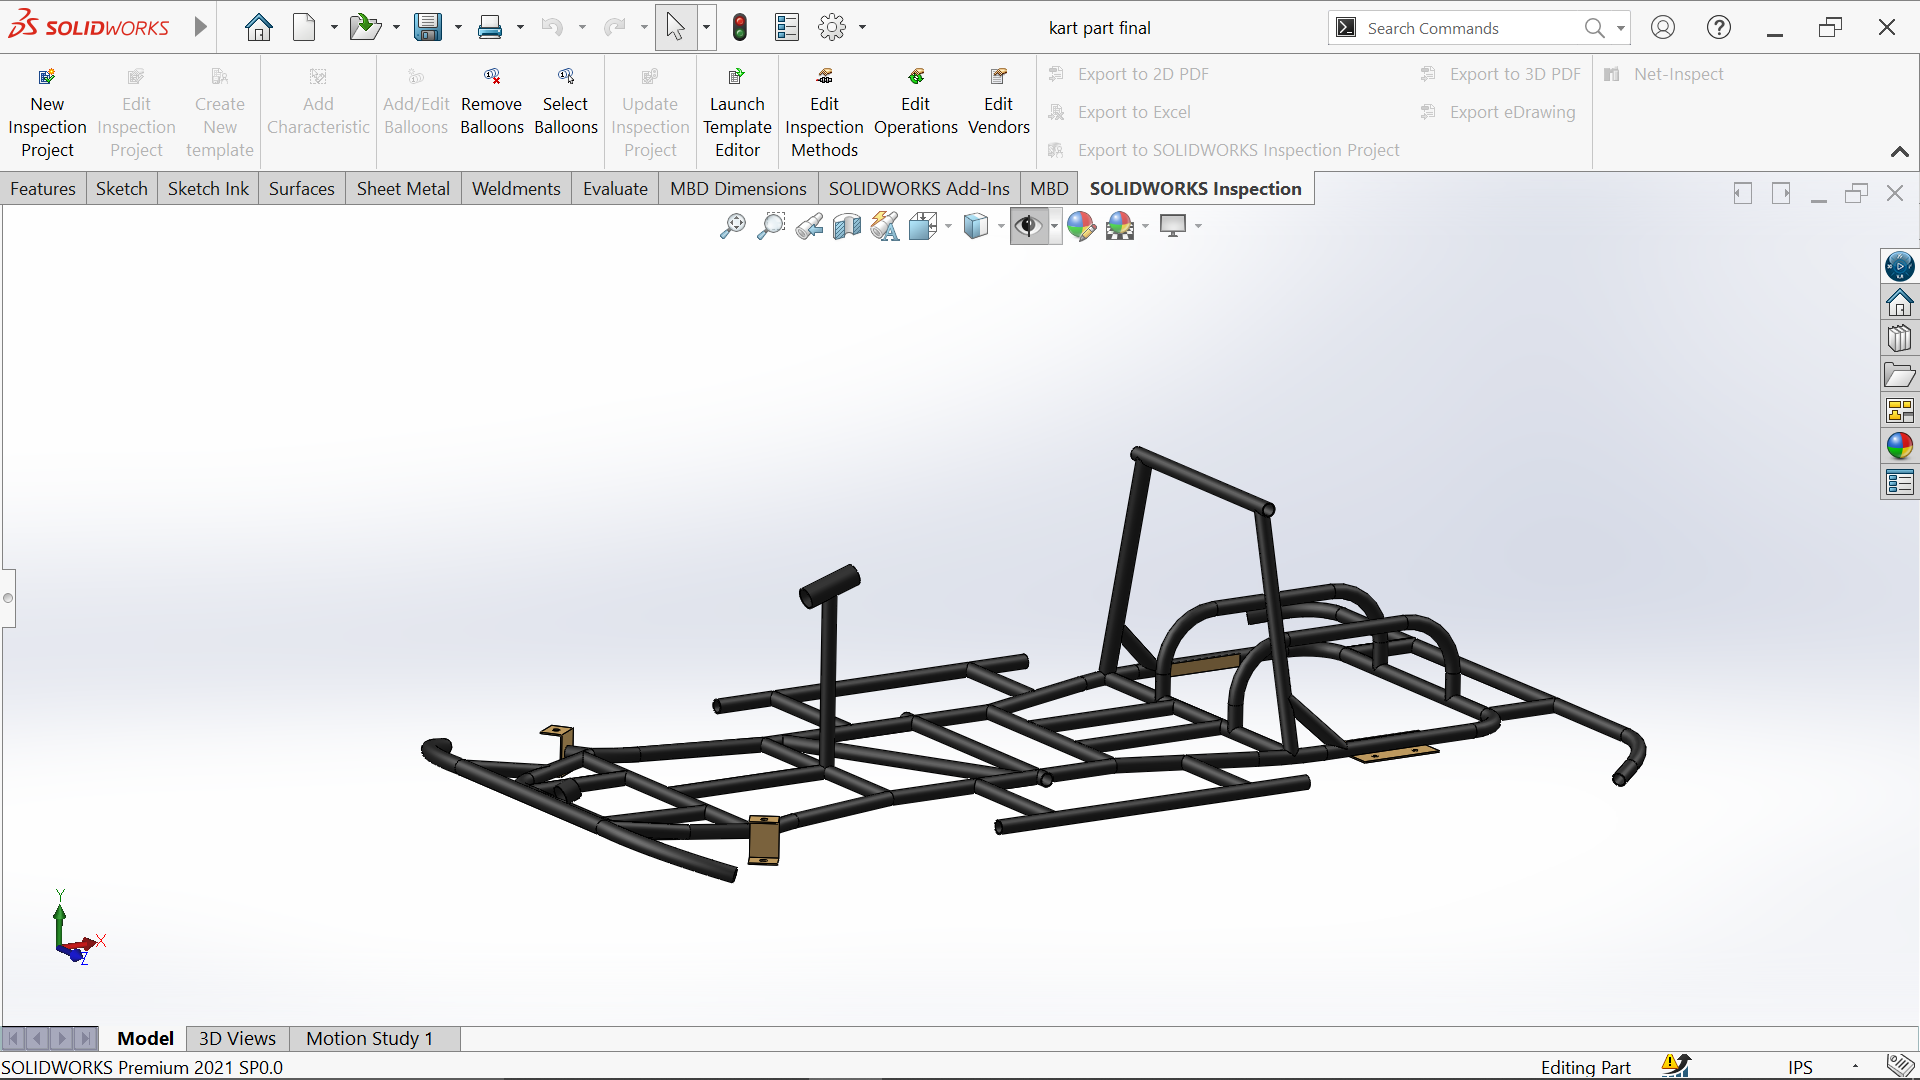Click the Save icon
Image resolution: width=1920 pixels, height=1080 pixels.
(428, 28)
